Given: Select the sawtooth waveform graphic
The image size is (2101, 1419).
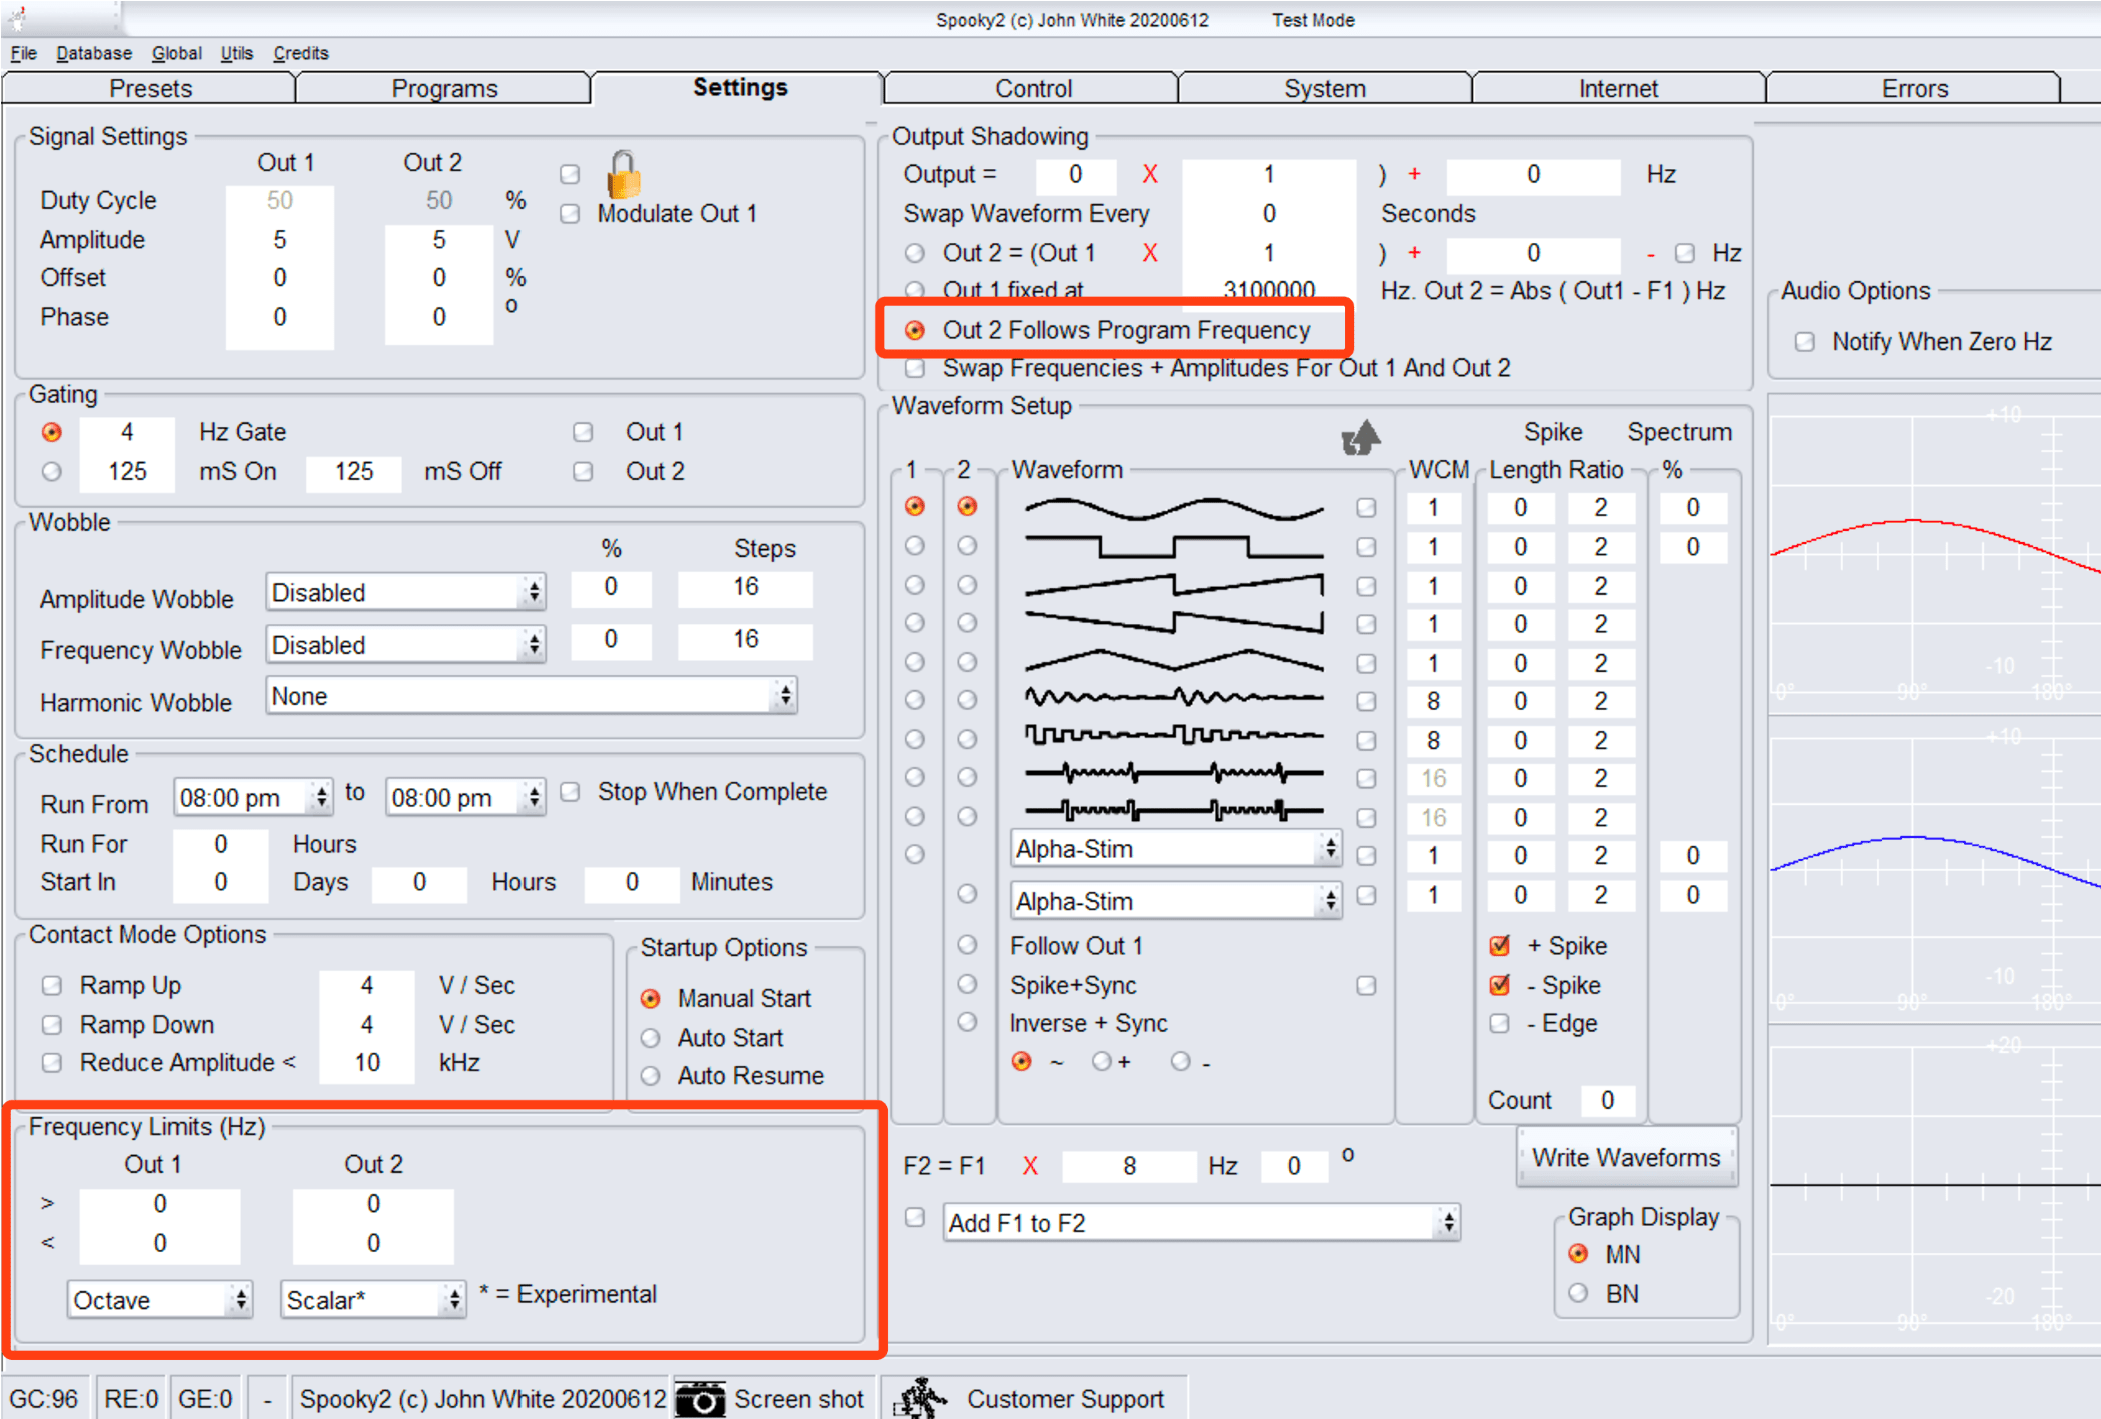Looking at the screenshot, I should [1173, 585].
